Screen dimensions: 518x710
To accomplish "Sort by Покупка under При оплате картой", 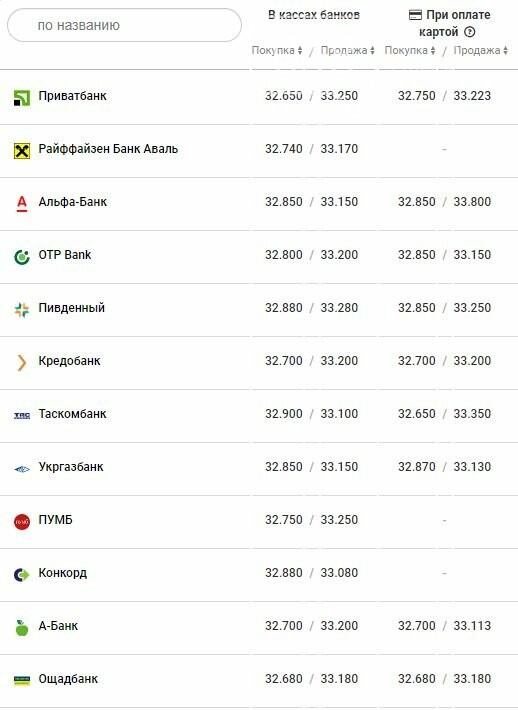I will [x=410, y=50].
